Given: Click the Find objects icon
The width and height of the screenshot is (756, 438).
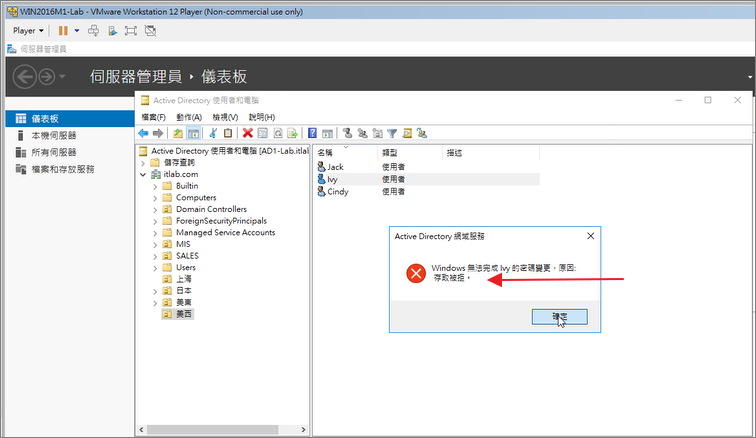Looking at the screenshot, I should [x=407, y=133].
